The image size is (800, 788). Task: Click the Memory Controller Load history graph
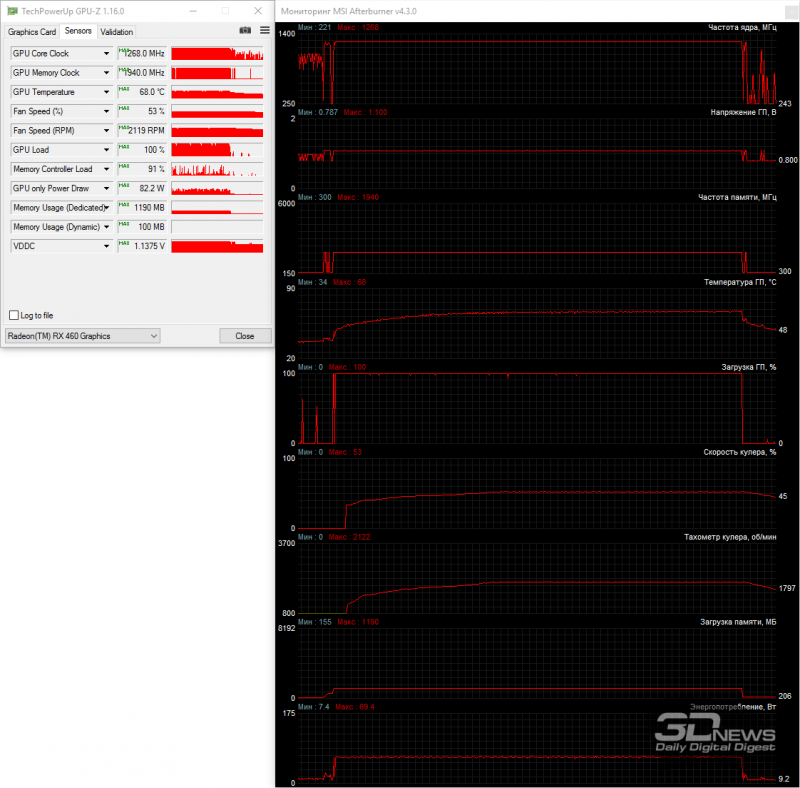217,169
